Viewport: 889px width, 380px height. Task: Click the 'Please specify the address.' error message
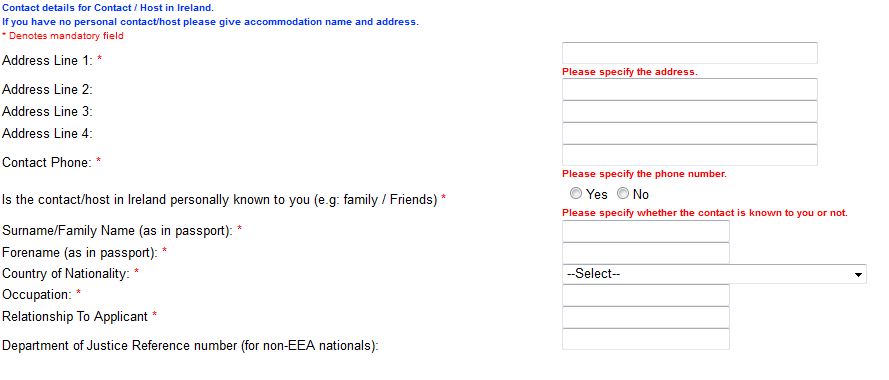[630, 72]
